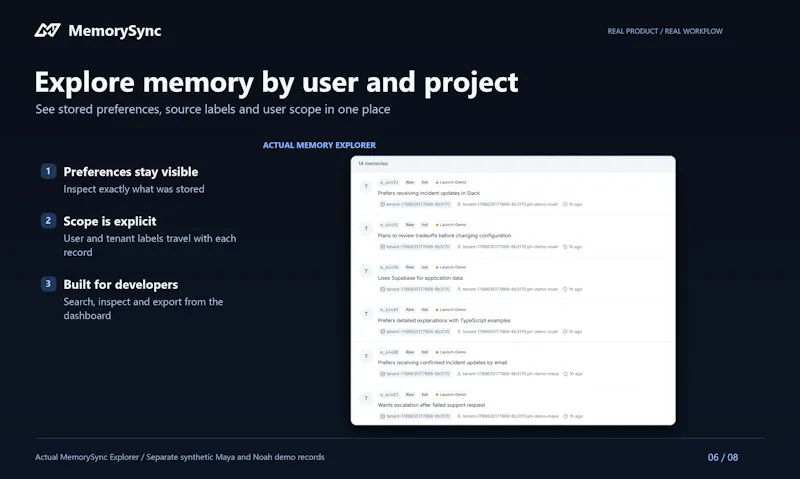
Task: Click the MemorySync brand name
Action: tap(115, 31)
